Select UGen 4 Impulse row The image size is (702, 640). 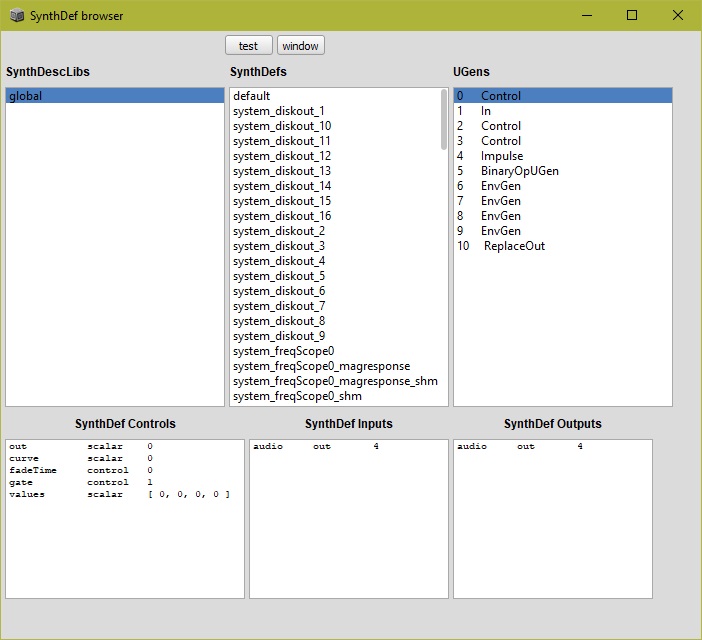coord(563,156)
